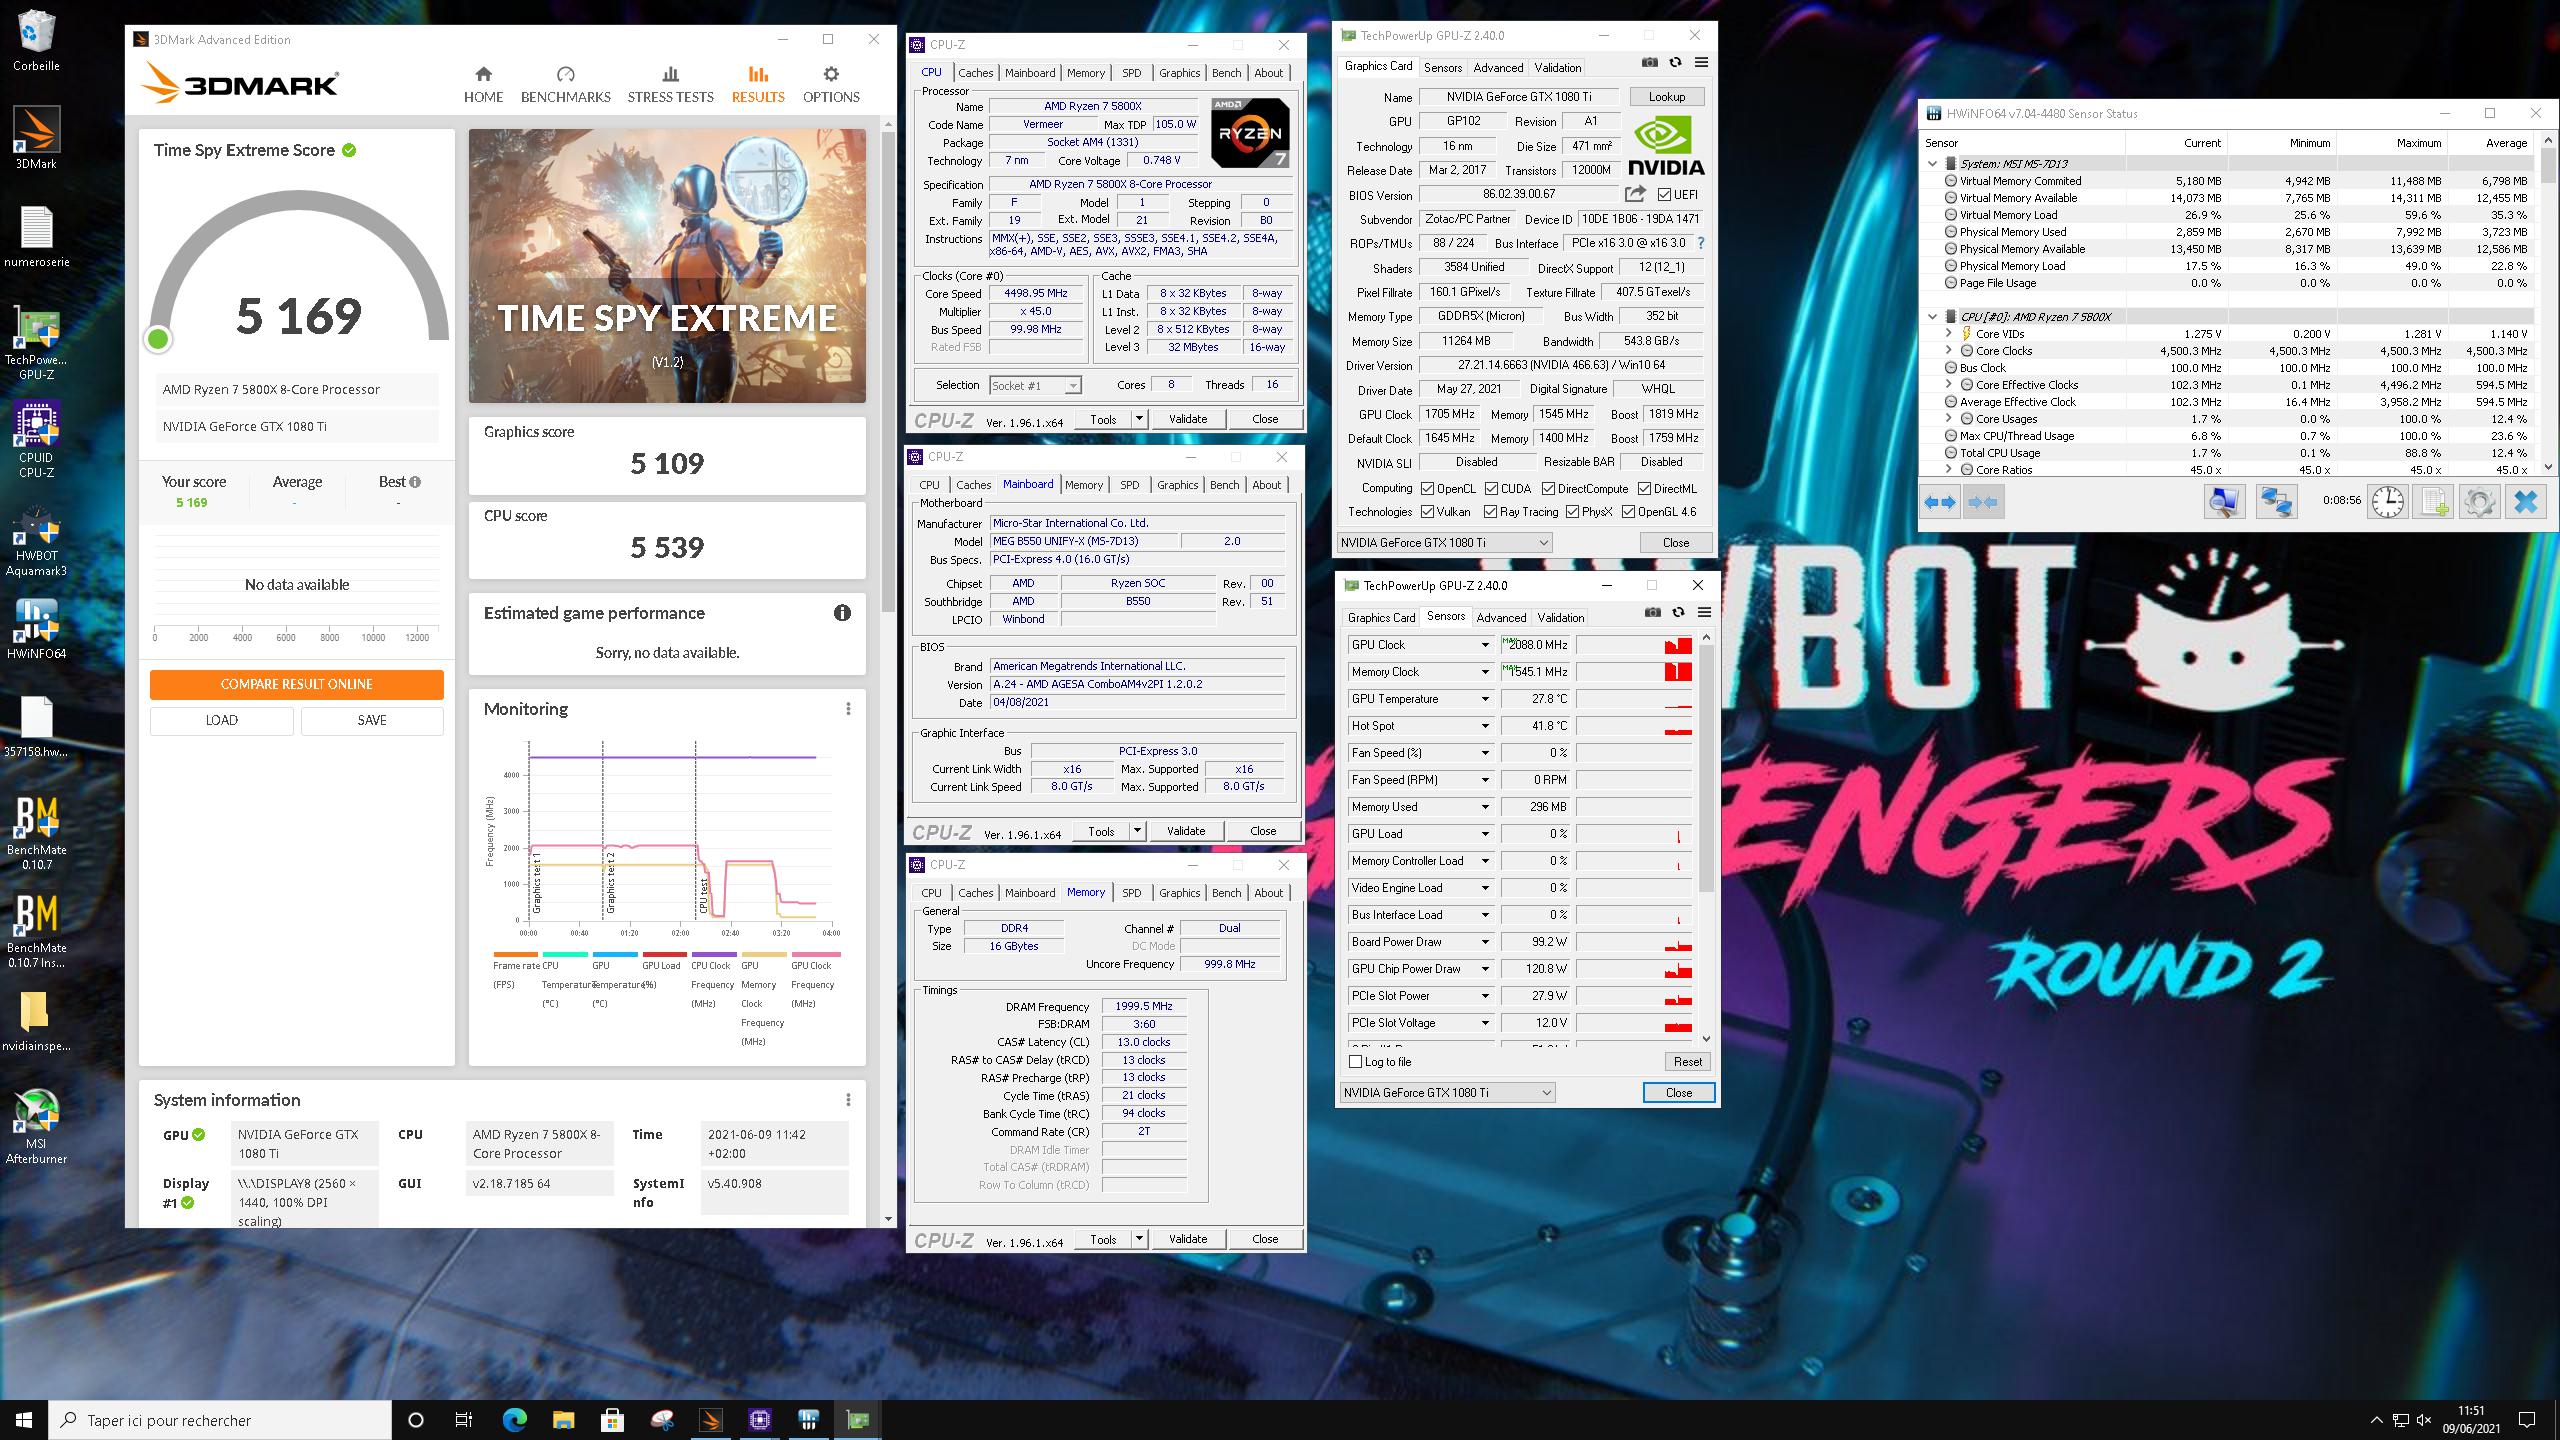Open System information three-dot menu
The image size is (2560, 1440).
pyautogui.click(x=848, y=1100)
